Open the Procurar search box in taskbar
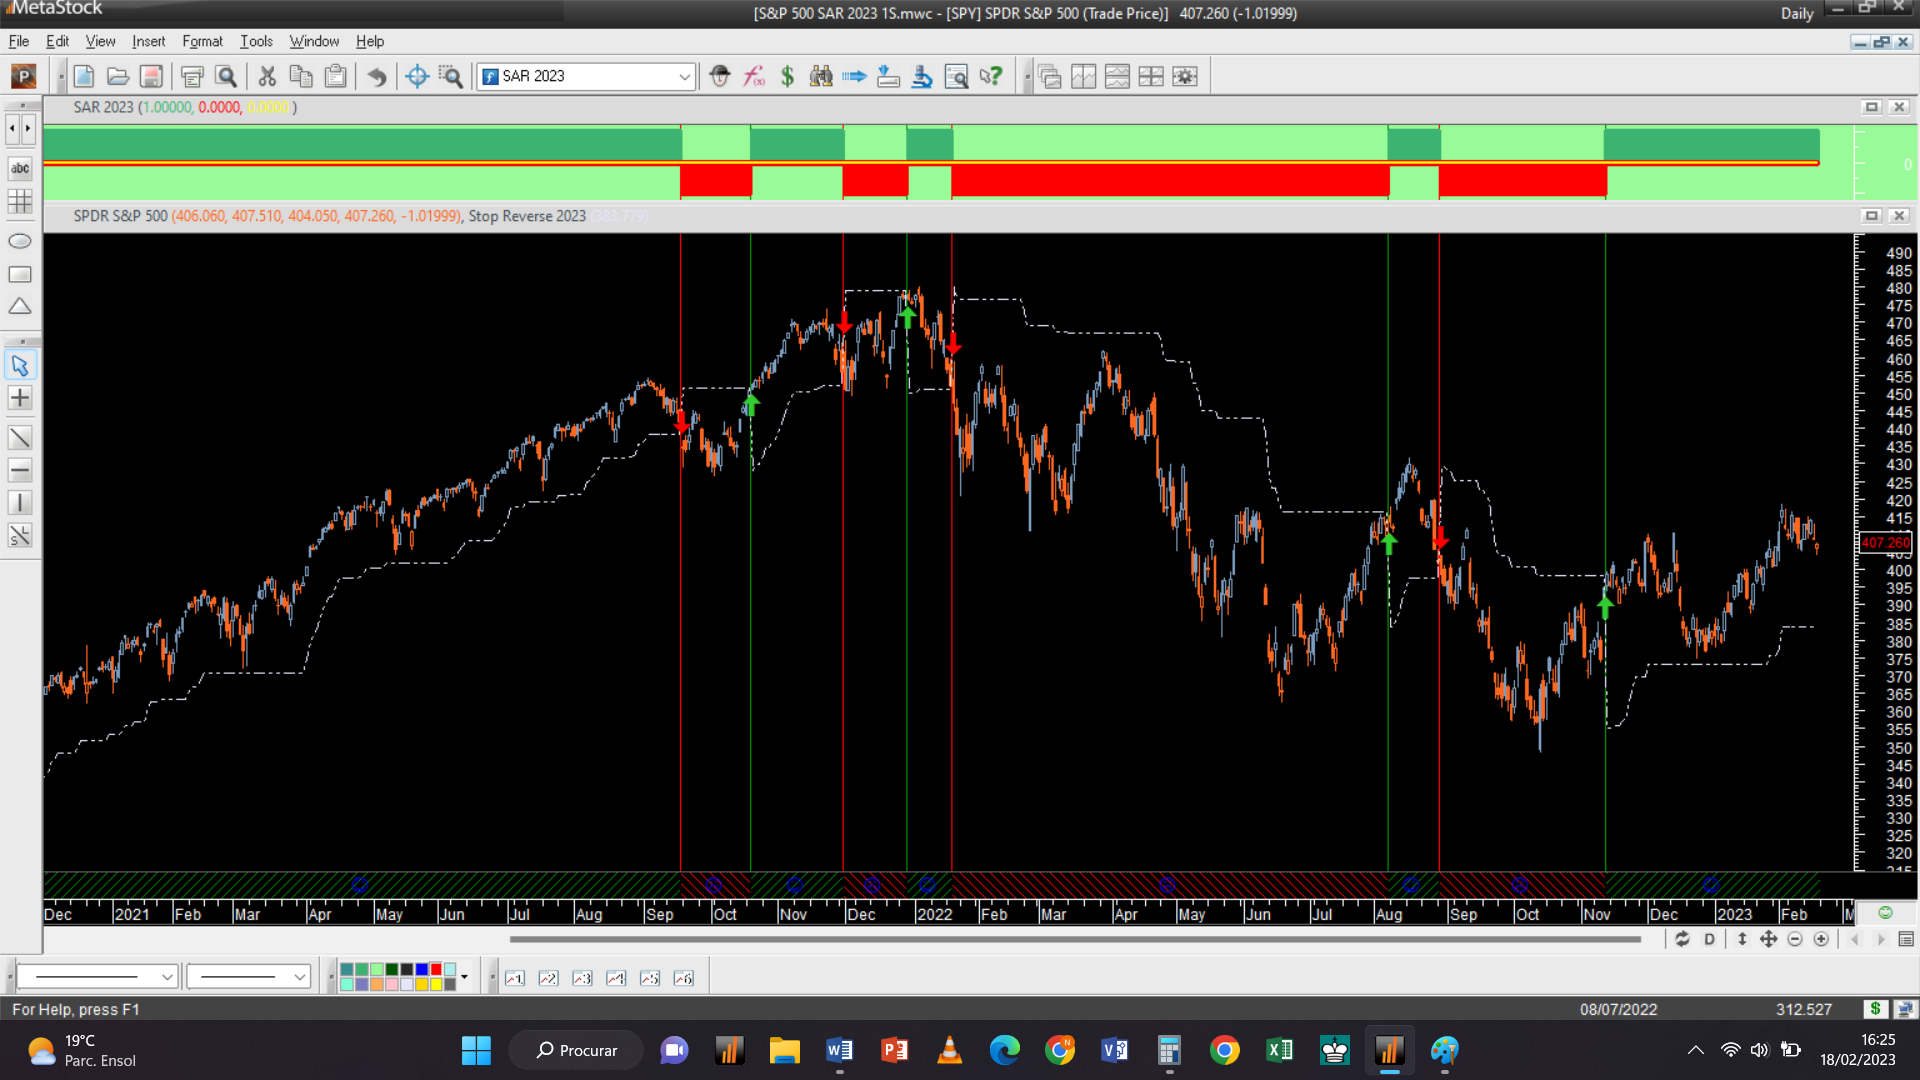 (577, 1050)
